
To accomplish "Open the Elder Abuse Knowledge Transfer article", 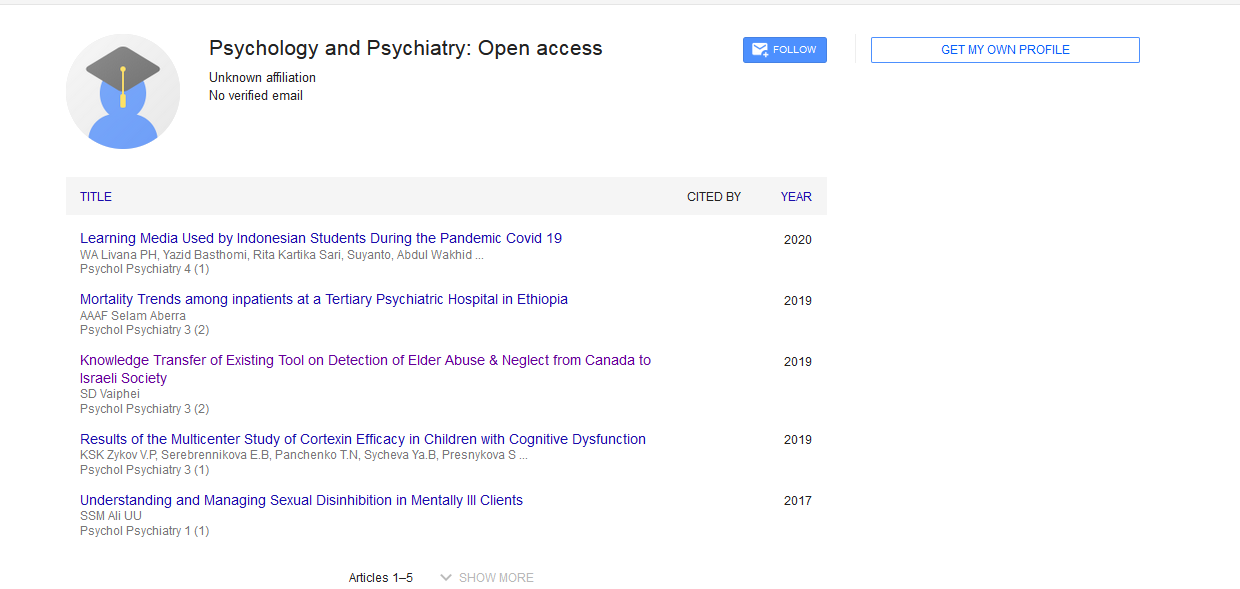I will point(365,361).
